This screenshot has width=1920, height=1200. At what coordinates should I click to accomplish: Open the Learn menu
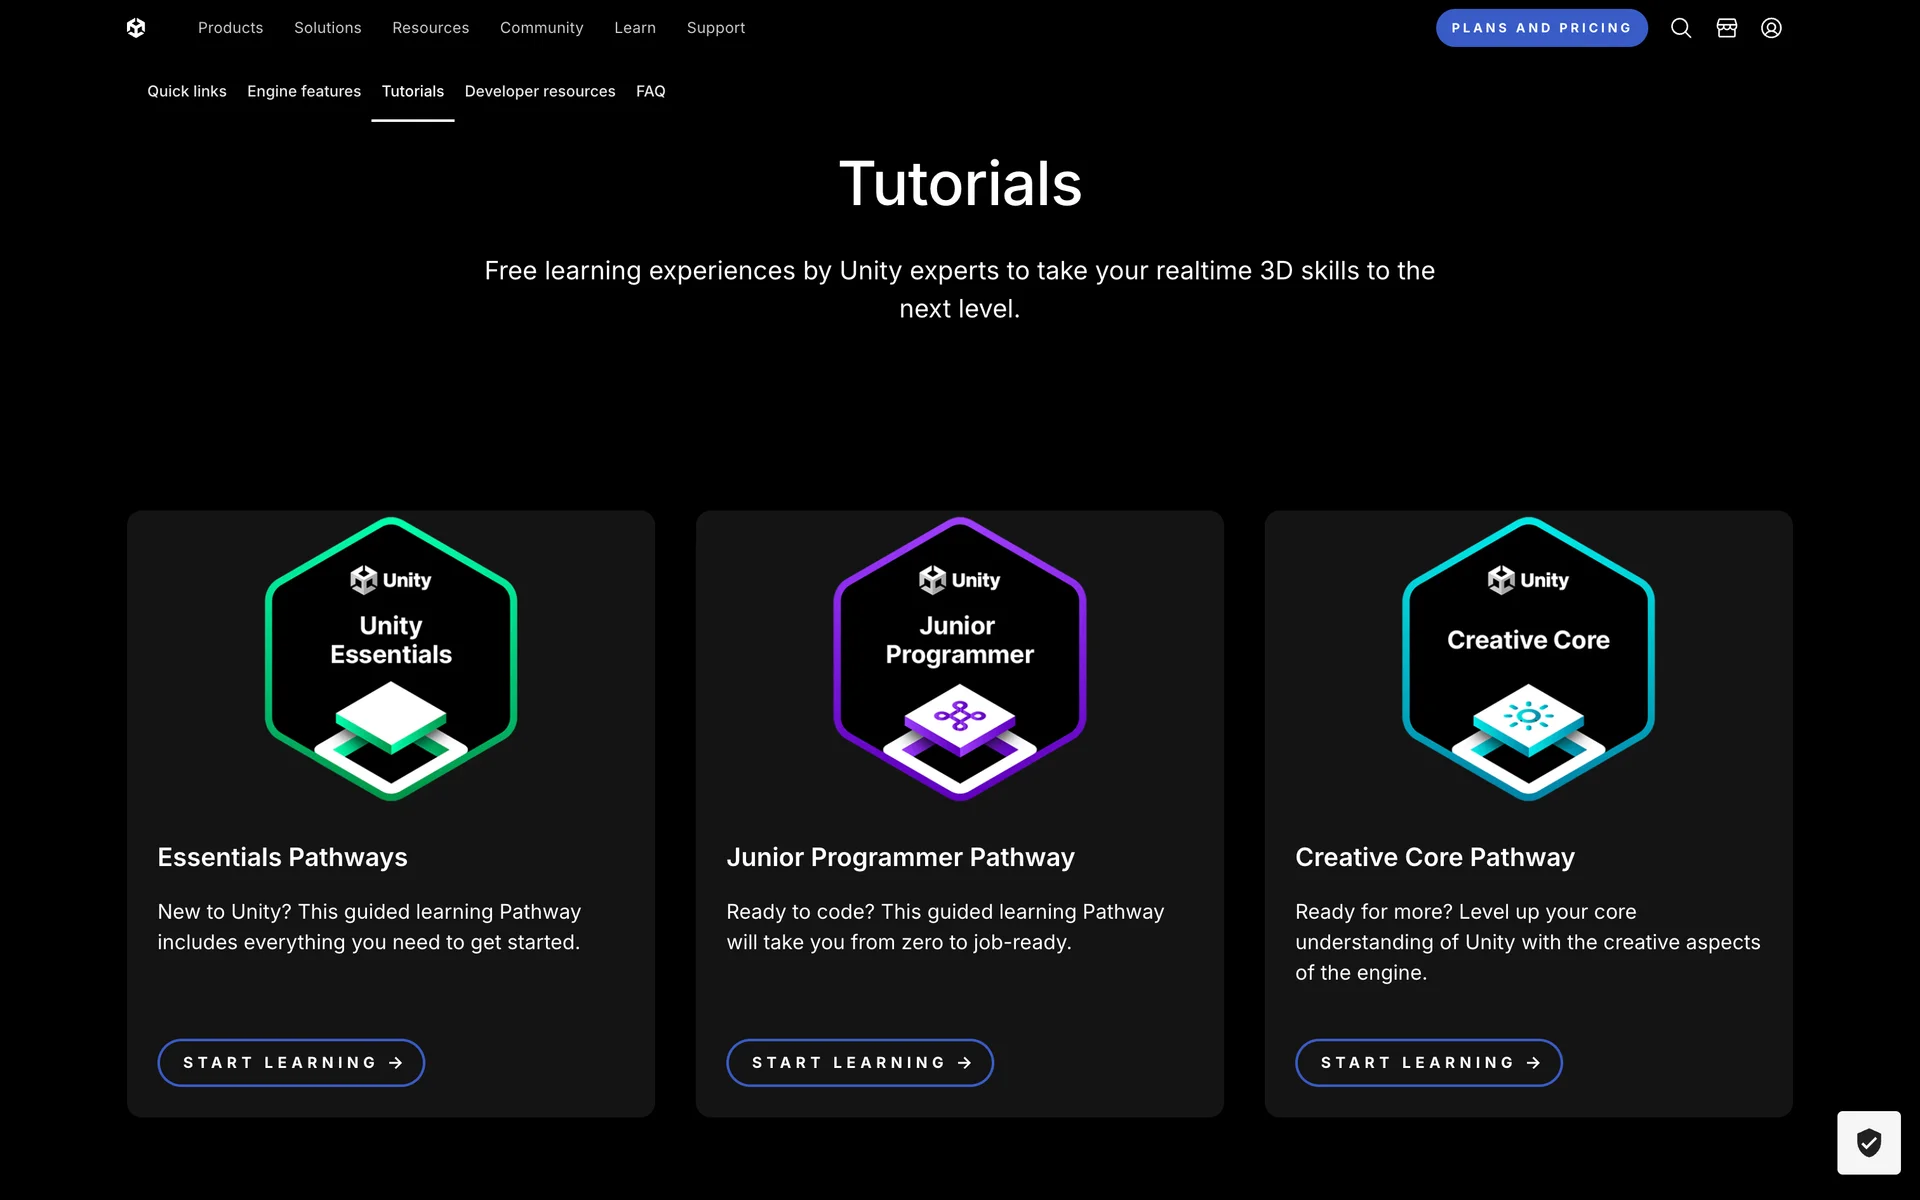(635, 28)
